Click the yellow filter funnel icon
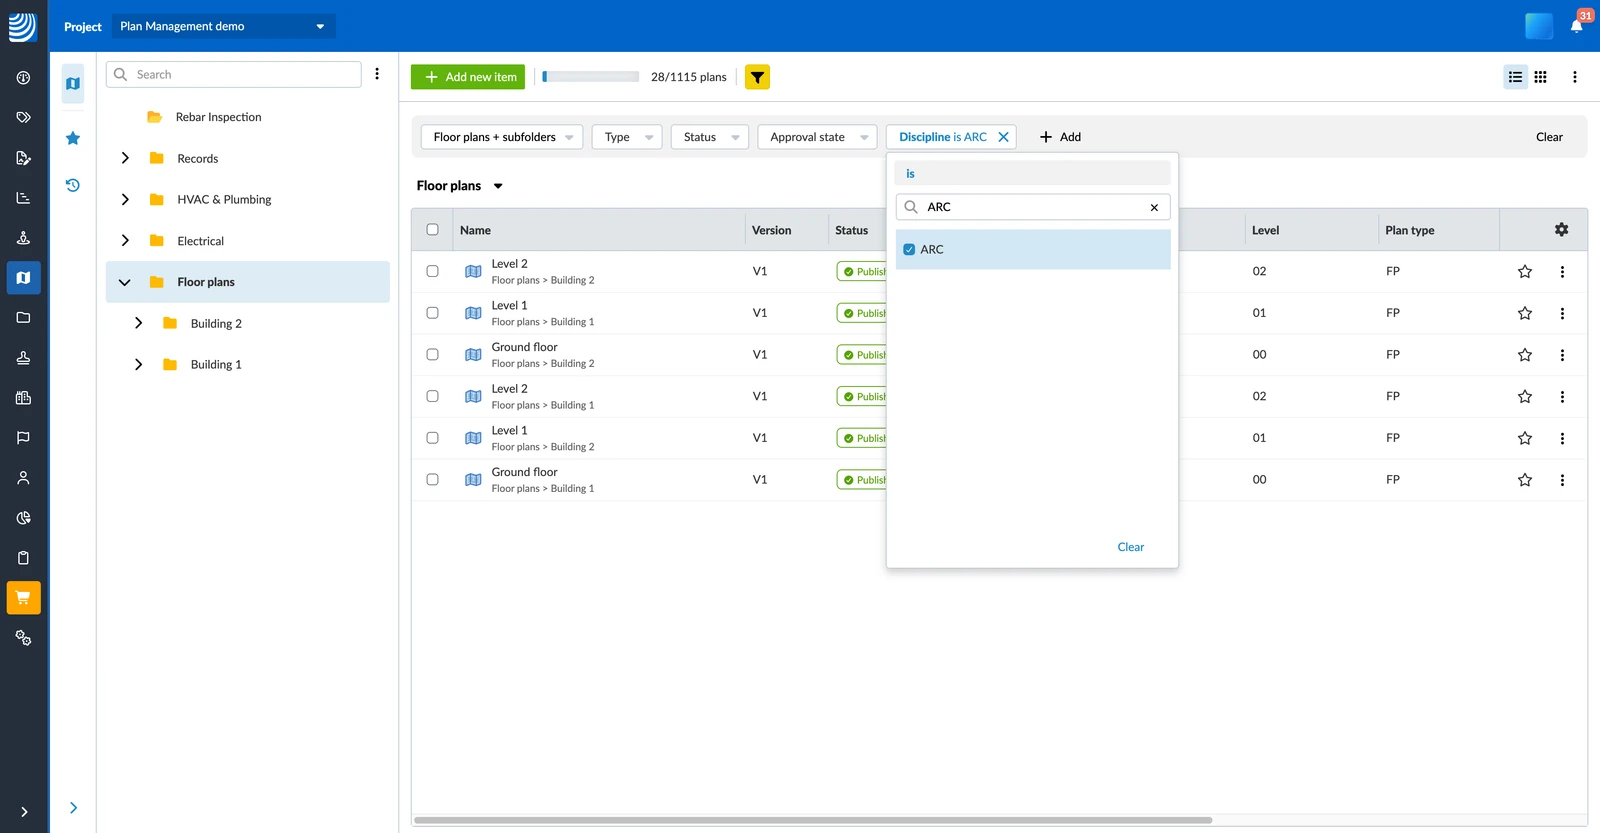 click(757, 77)
